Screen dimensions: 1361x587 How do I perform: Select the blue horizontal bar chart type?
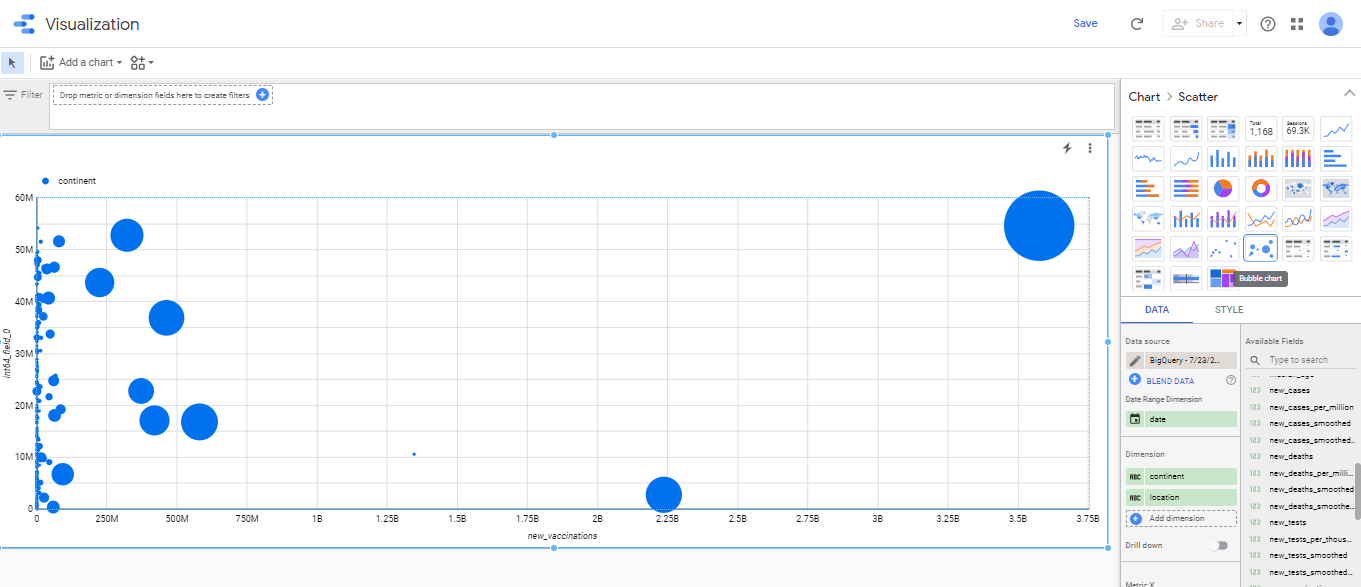[1336, 158]
